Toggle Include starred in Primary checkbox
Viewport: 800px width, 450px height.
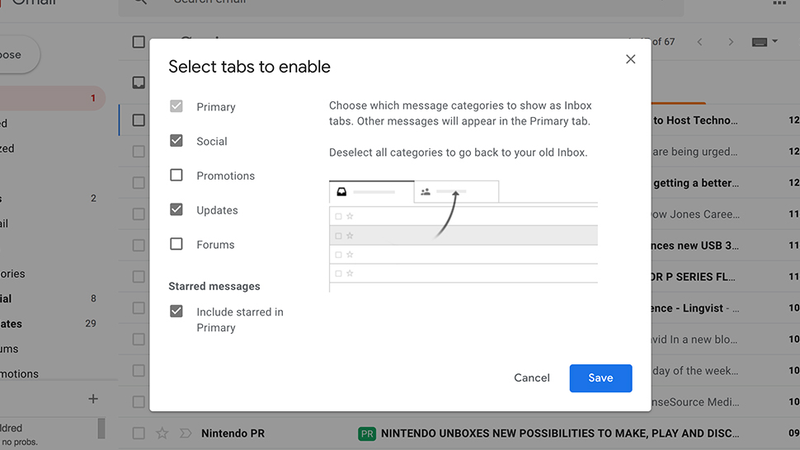(x=176, y=311)
